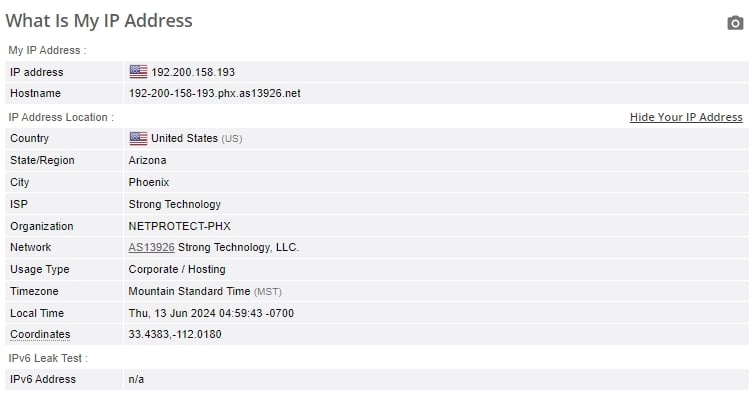Open the AS13926 network link
Viewport: 756px width, 397px height.
click(151, 247)
